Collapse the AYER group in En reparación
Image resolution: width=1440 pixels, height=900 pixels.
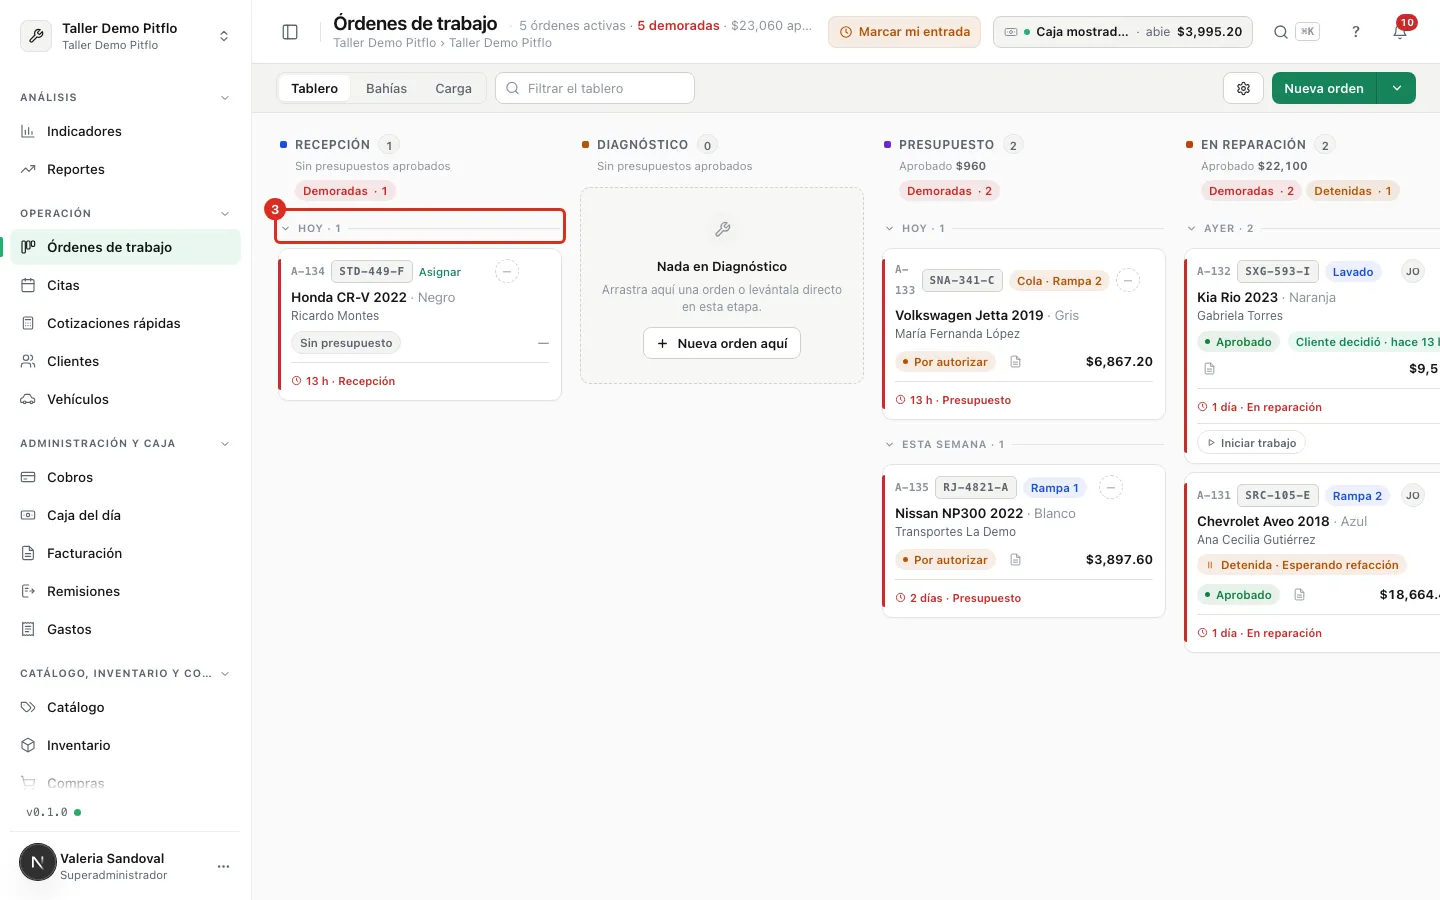coord(1191,228)
